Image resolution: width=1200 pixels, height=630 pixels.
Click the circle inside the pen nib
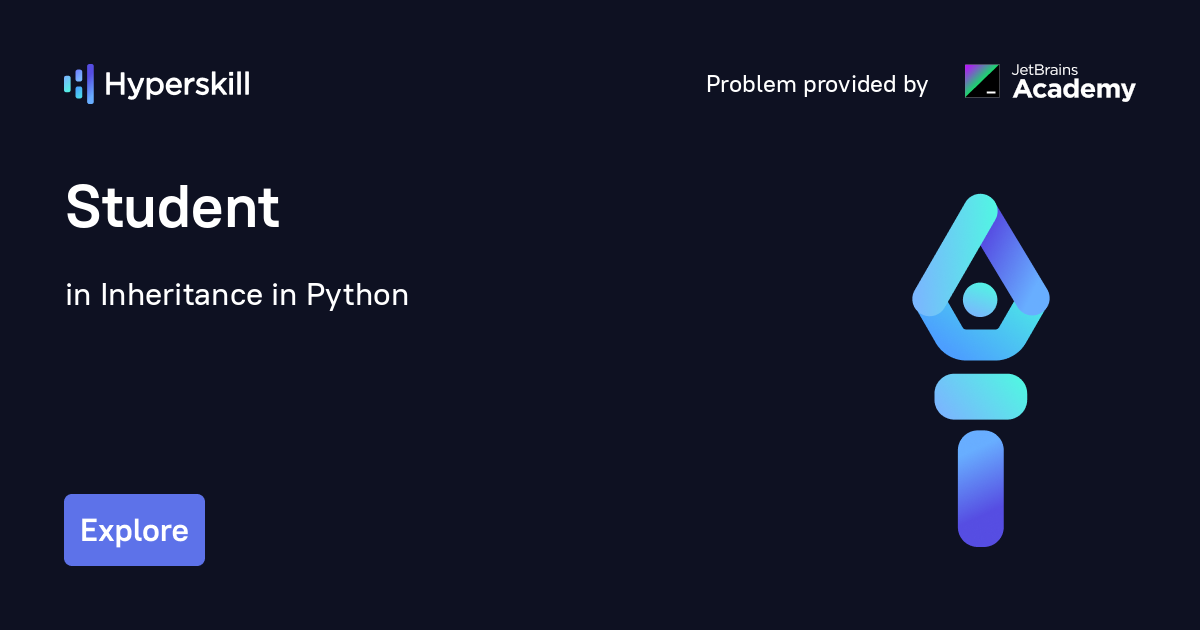point(980,298)
